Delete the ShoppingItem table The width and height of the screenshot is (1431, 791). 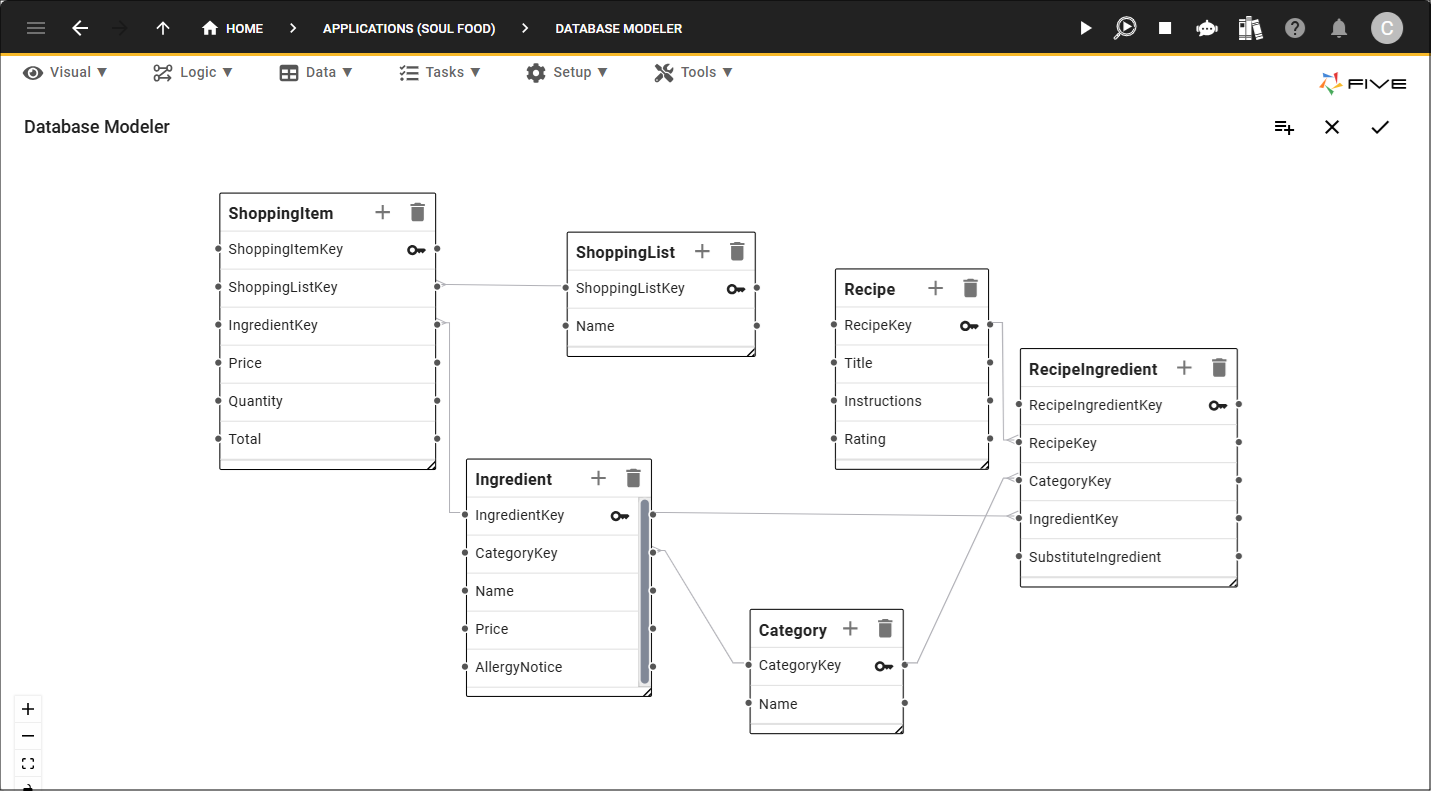click(x=418, y=212)
